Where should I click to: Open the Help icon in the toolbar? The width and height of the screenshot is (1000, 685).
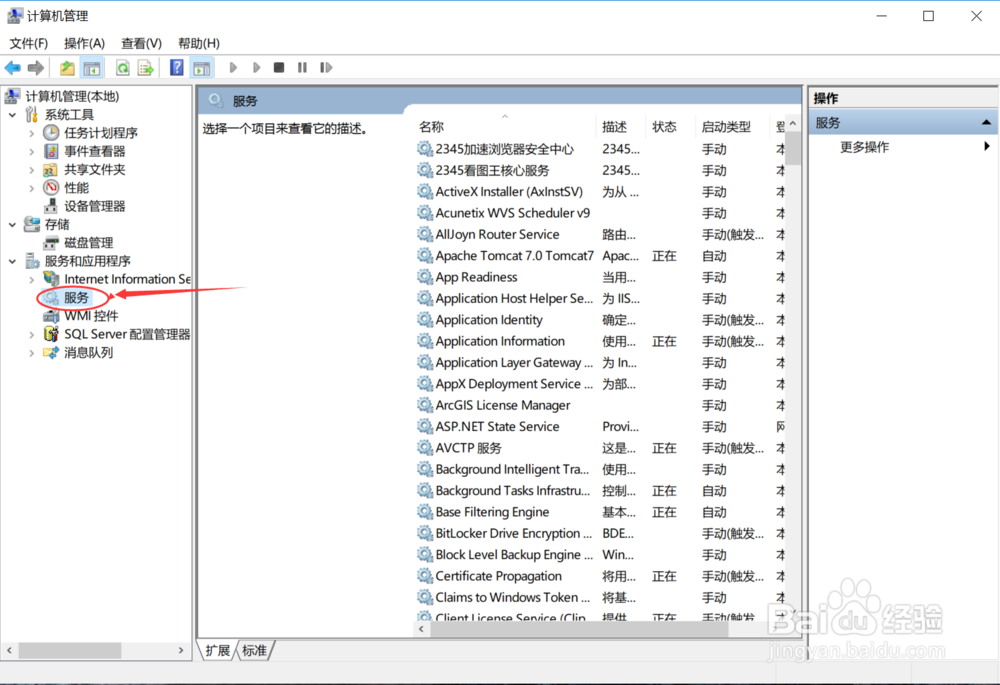pos(178,67)
